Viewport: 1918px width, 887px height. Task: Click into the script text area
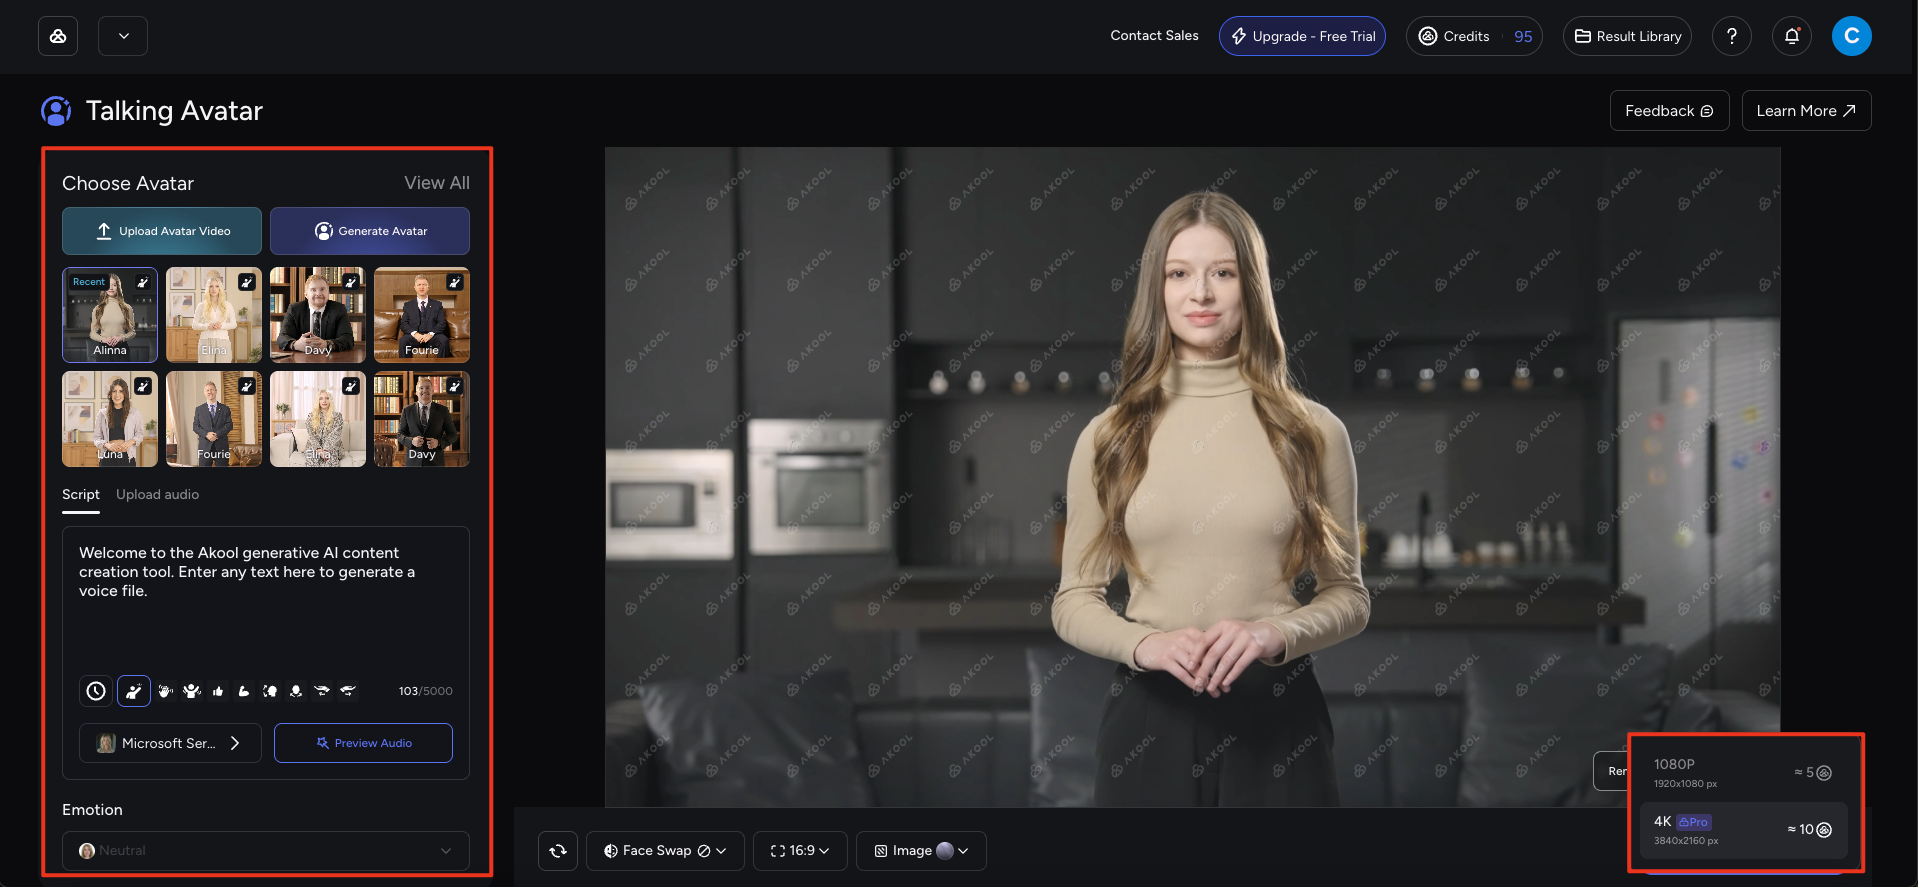click(x=266, y=600)
